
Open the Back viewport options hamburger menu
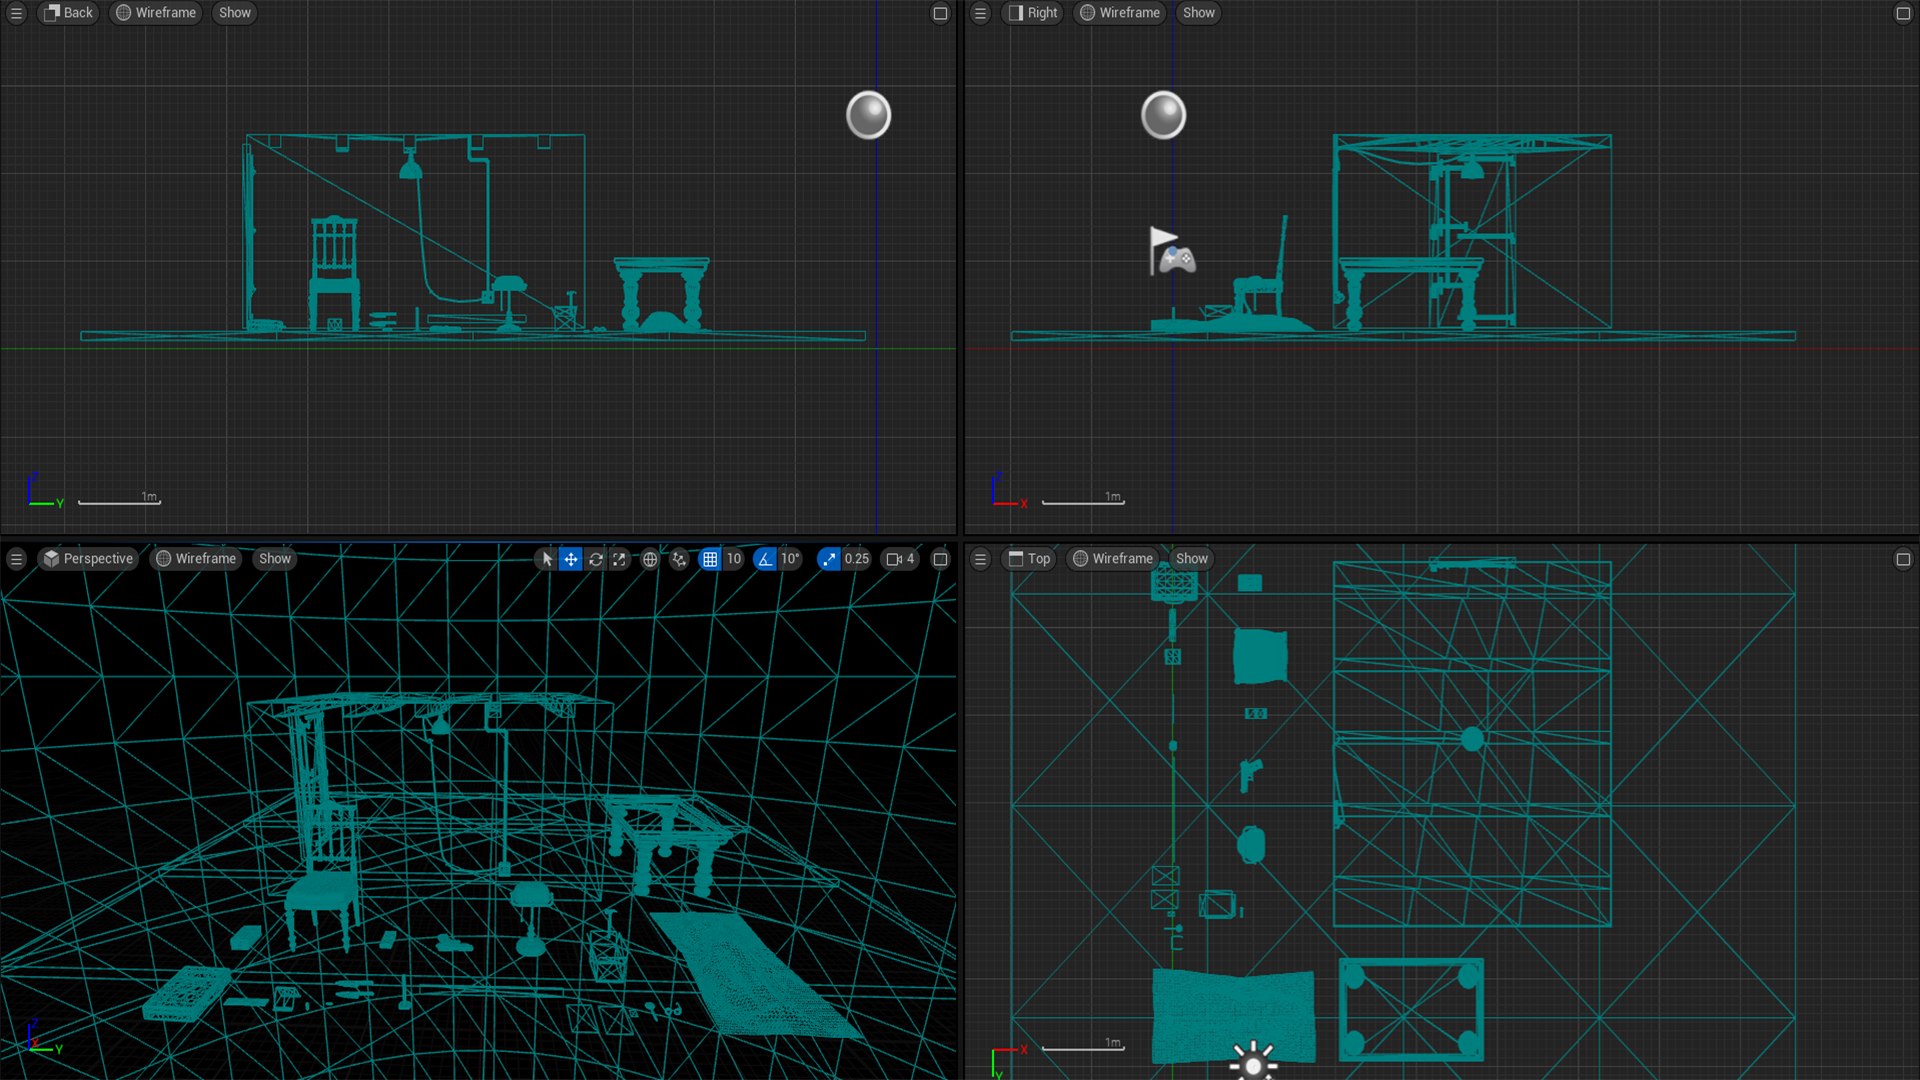pyautogui.click(x=16, y=13)
